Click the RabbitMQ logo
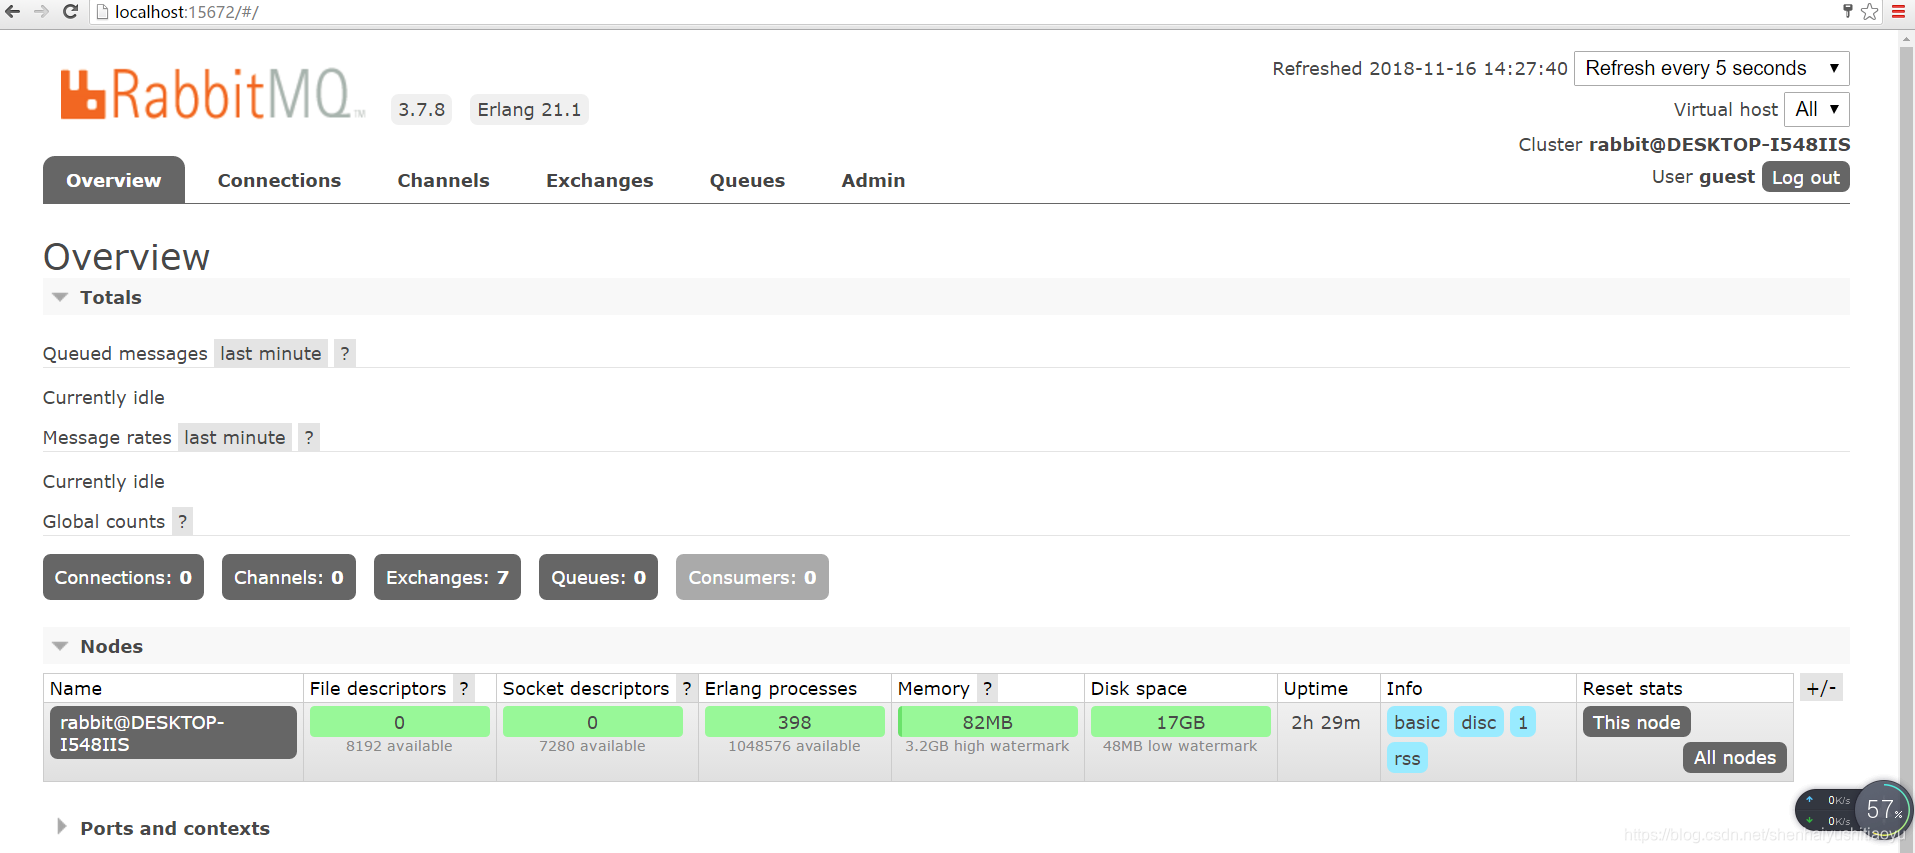This screenshot has width=1915, height=853. click(211, 95)
